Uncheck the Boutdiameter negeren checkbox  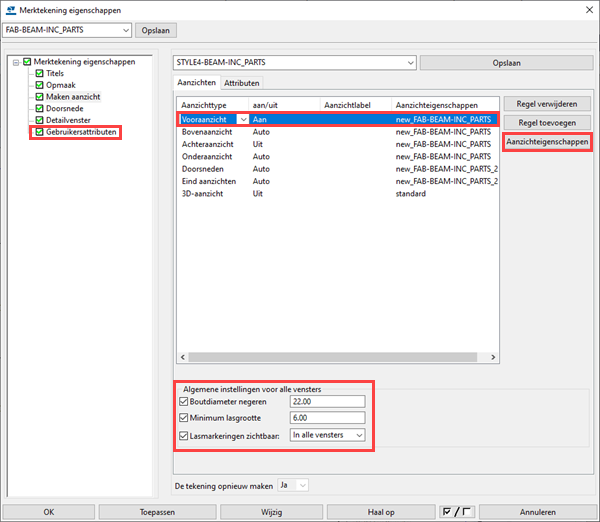[x=184, y=401]
